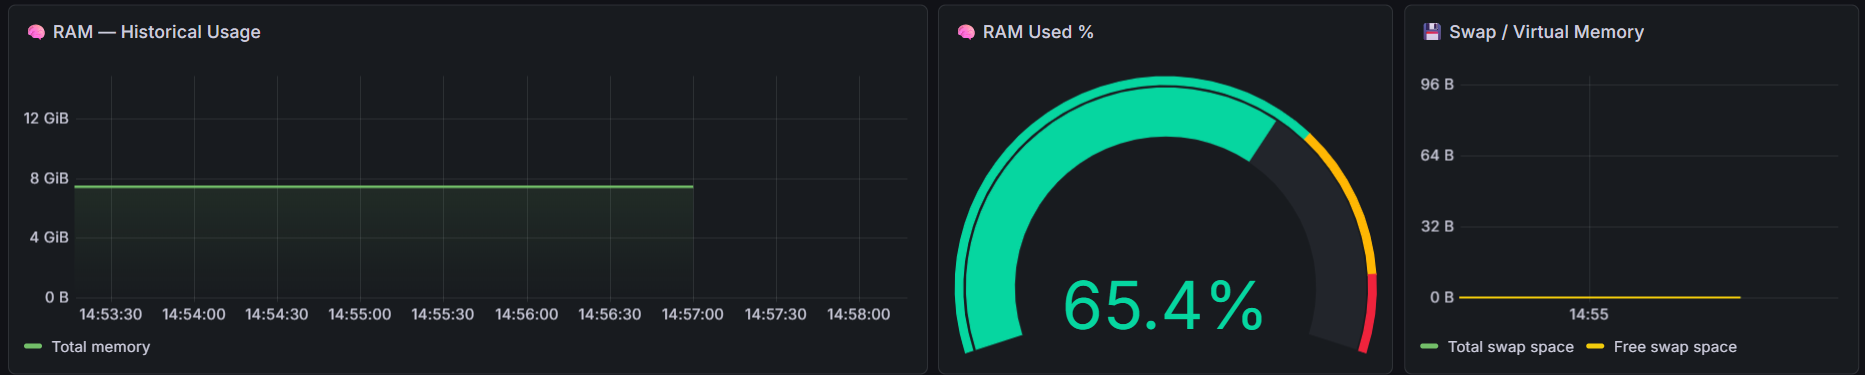Image resolution: width=1865 pixels, height=375 pixels.
Task: Click the 4 GiB y-axis label
Action: click(x=49, y=237)
